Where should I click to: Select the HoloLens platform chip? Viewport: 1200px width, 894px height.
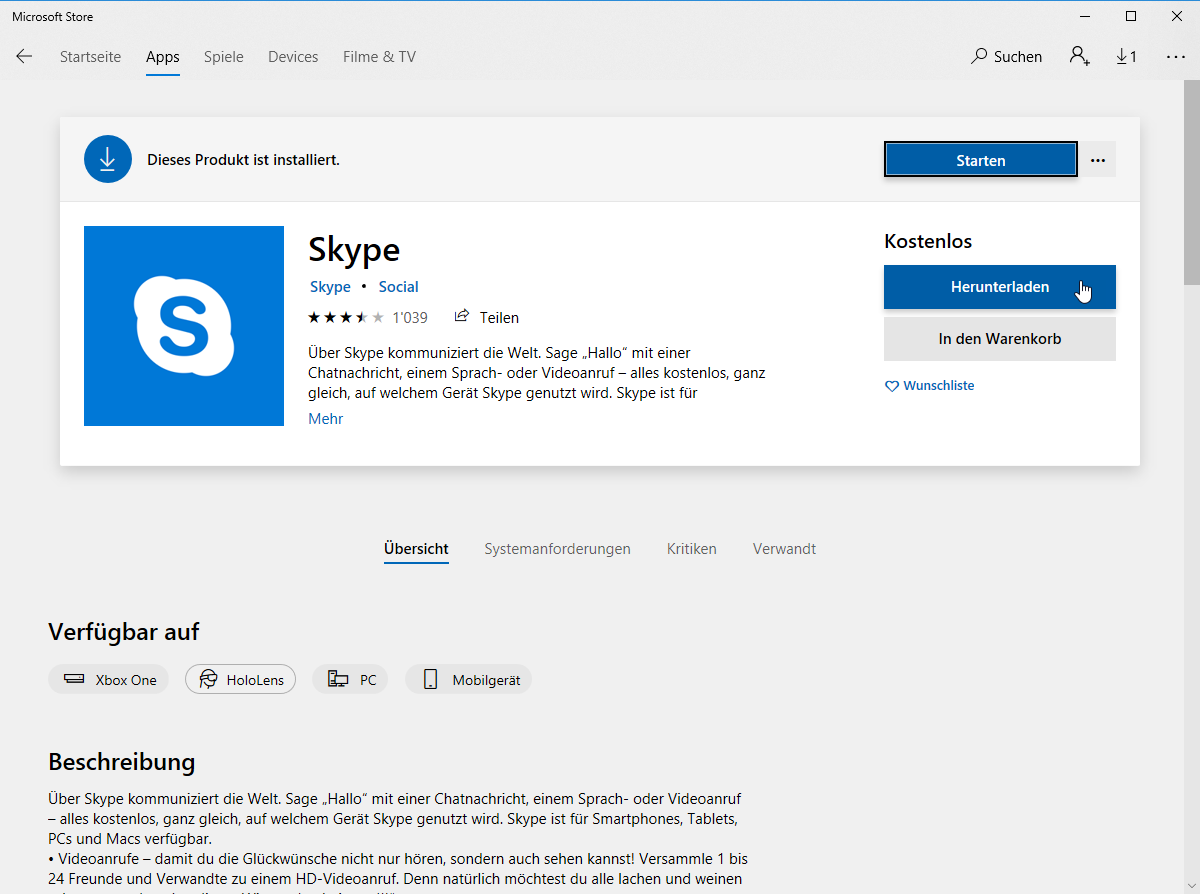pyautogui.click(x=240, y=680)
